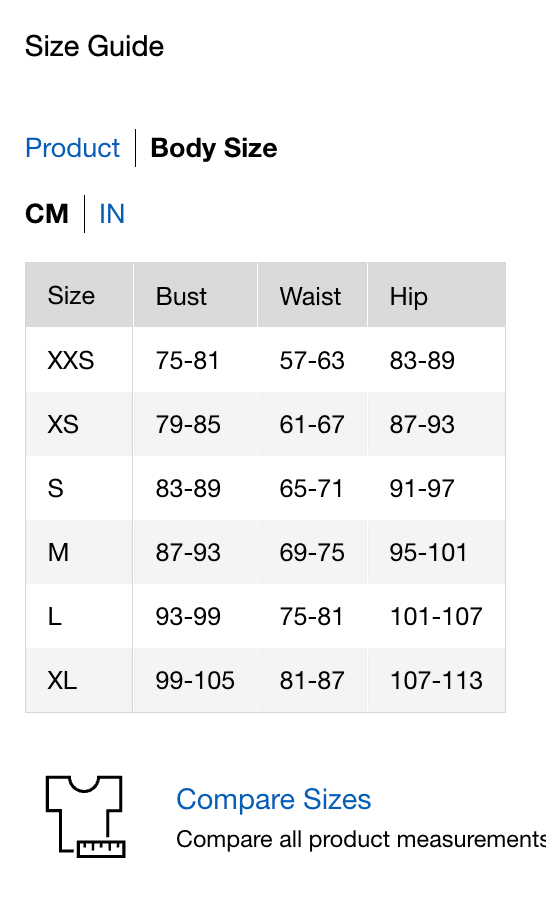Switch to the Product tab
This screenshot has width=546, height=904.
(73, 148)
